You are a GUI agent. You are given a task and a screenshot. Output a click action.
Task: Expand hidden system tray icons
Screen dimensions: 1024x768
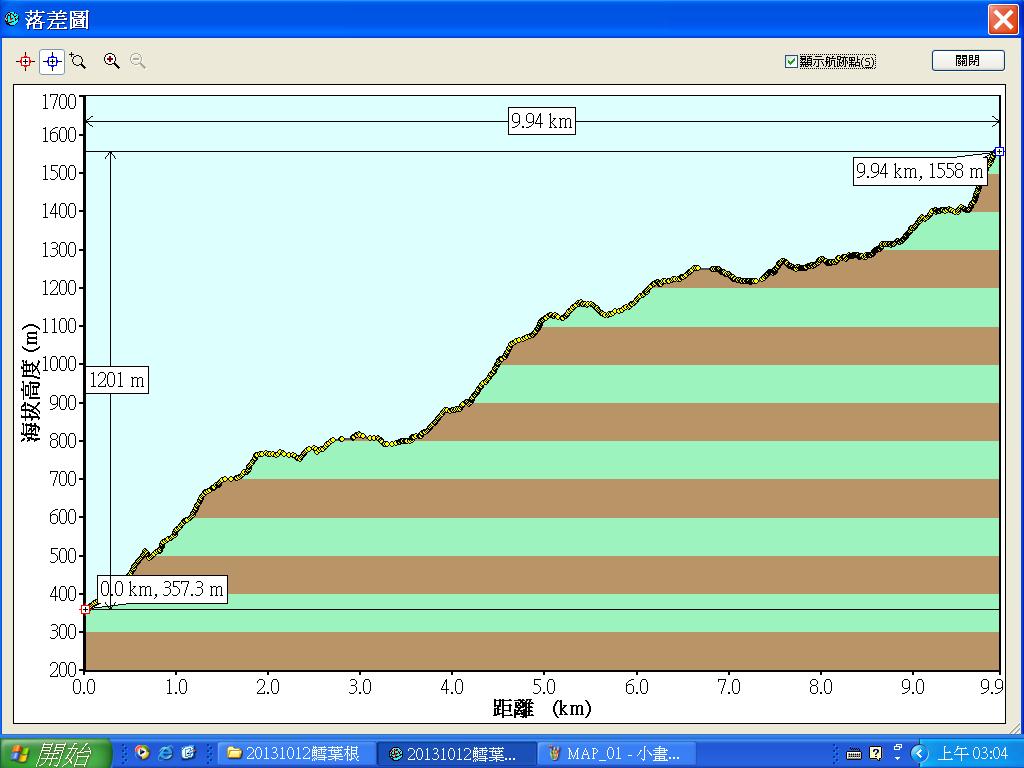point(920,754)
